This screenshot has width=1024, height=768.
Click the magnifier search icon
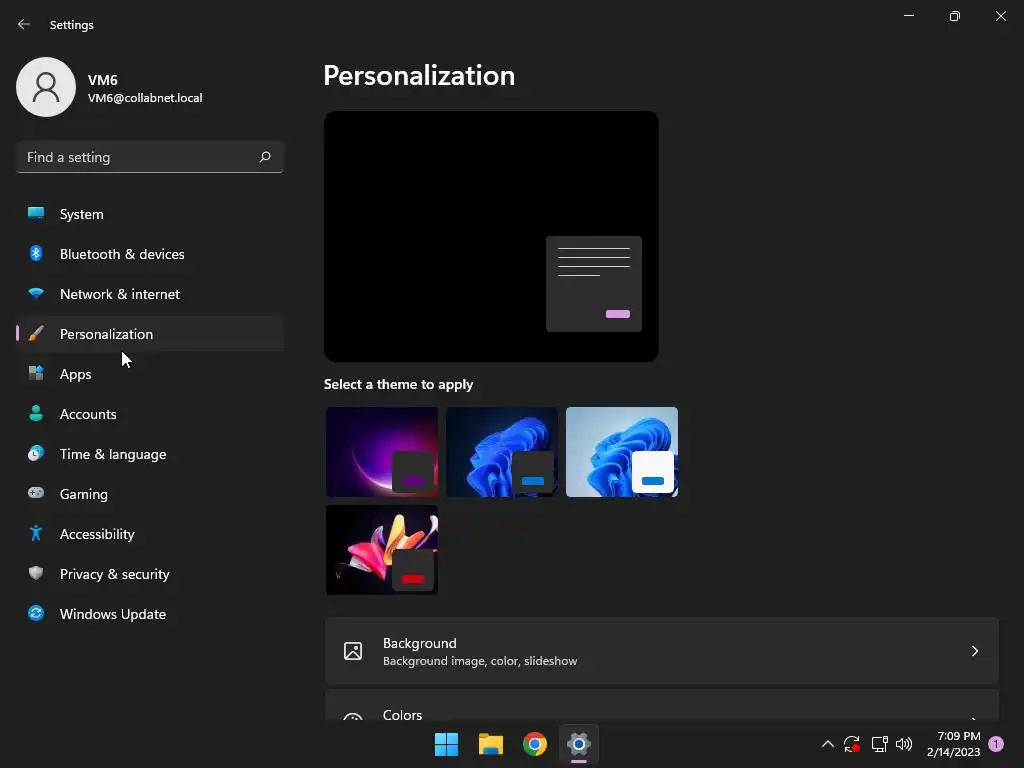(x=264, y=157)
